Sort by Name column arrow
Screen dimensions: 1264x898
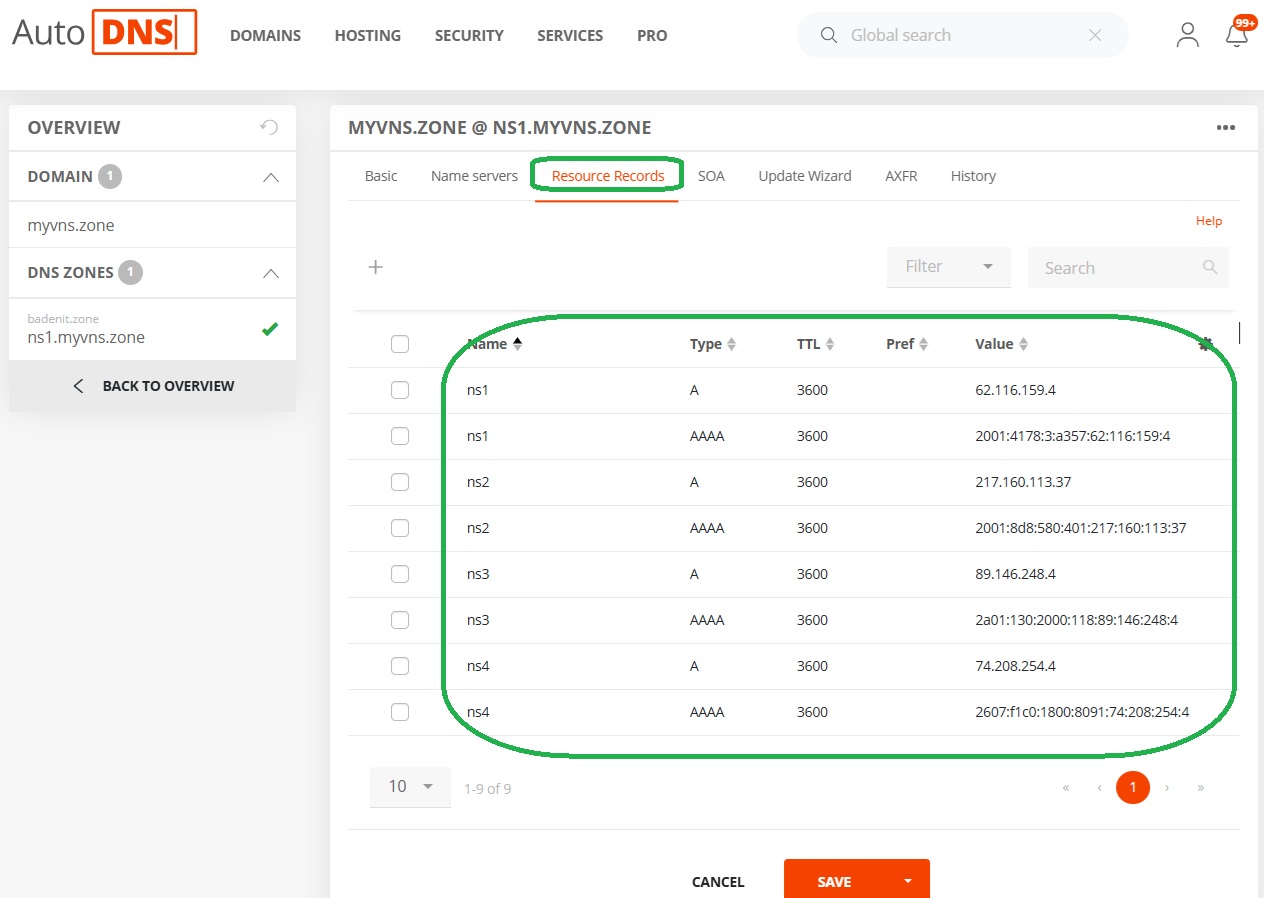(x=517, y=343)
